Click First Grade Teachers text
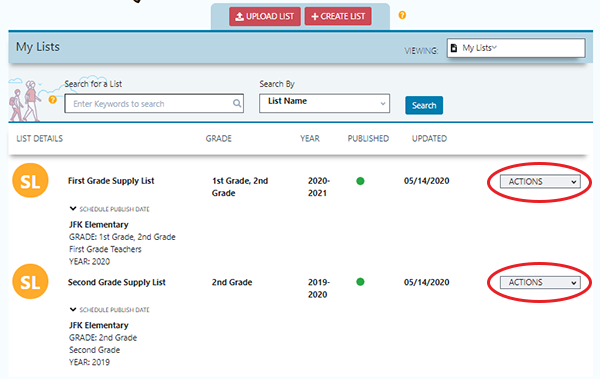 pos(105,249)
